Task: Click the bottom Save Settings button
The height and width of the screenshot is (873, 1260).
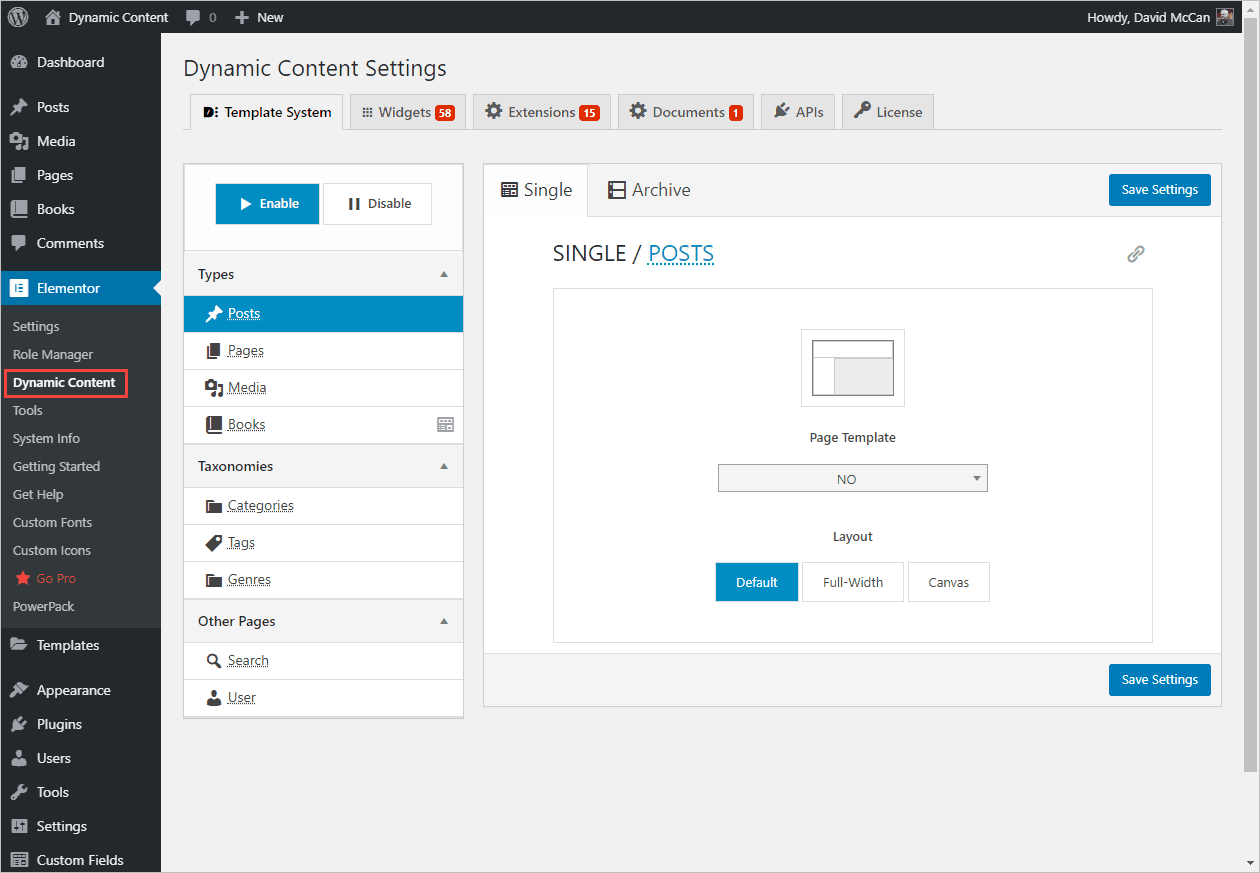Action: [x=1160, y=680]
